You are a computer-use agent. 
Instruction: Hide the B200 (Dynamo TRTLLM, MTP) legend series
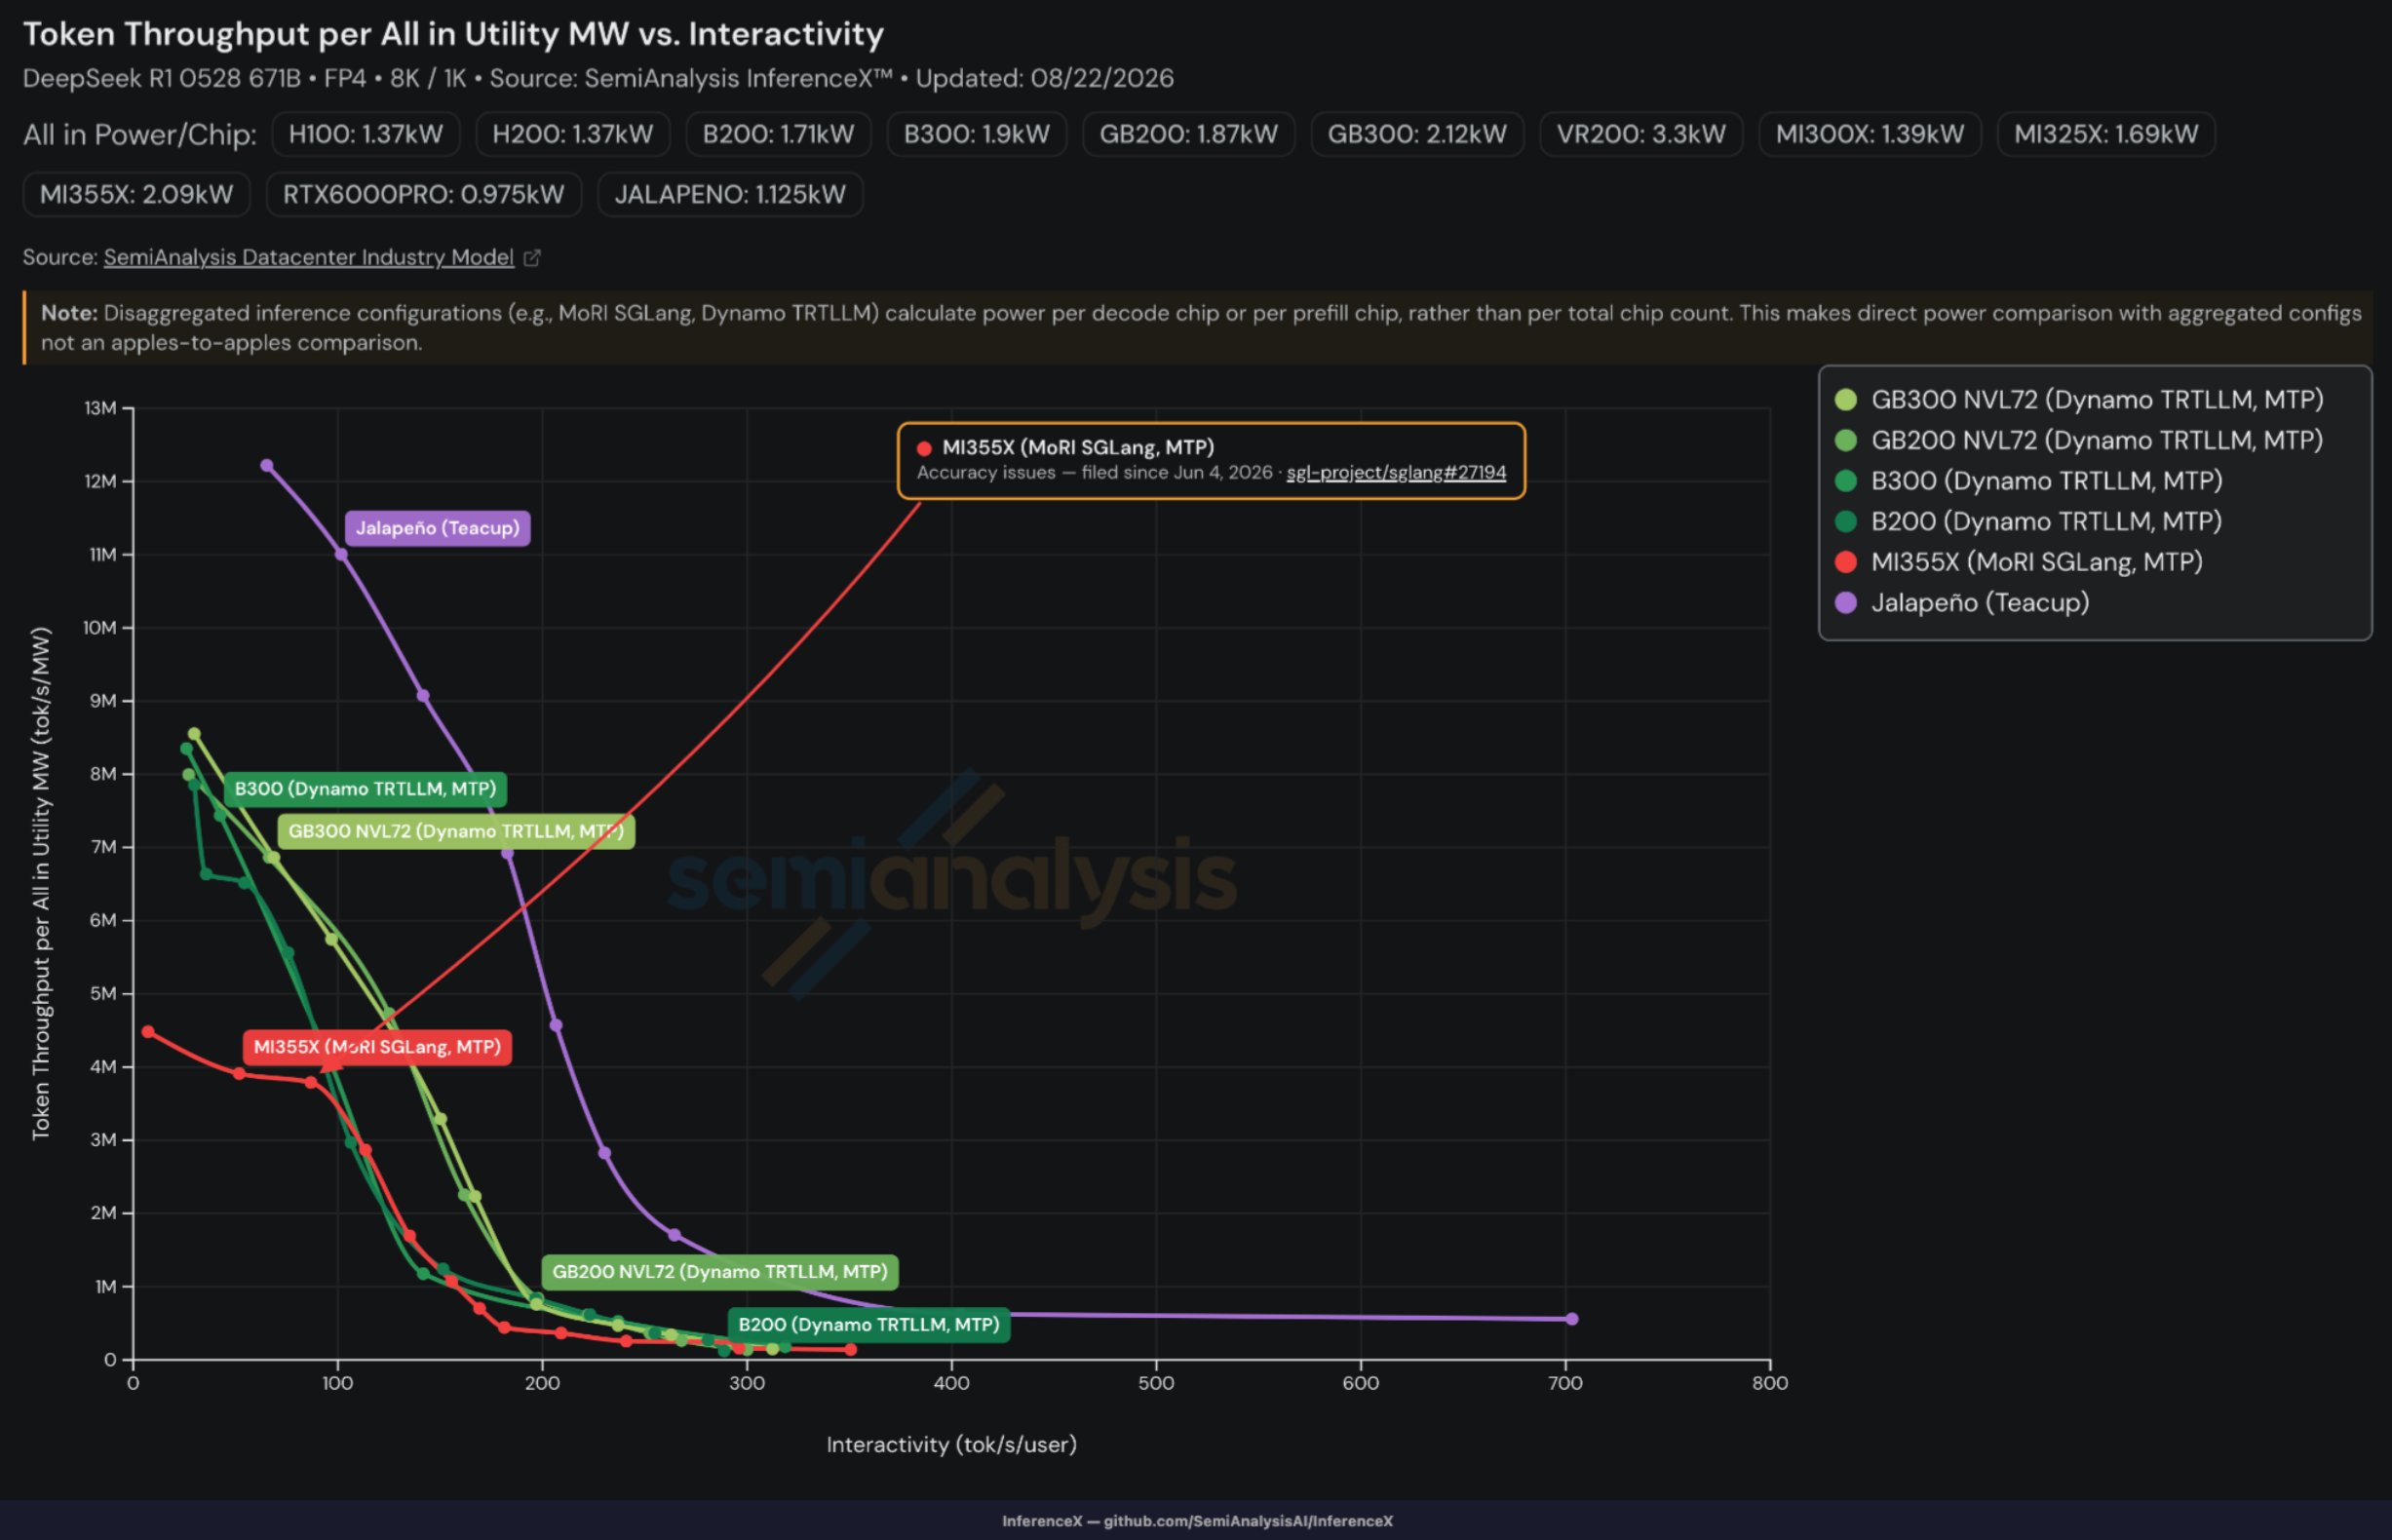(2029, 522)
